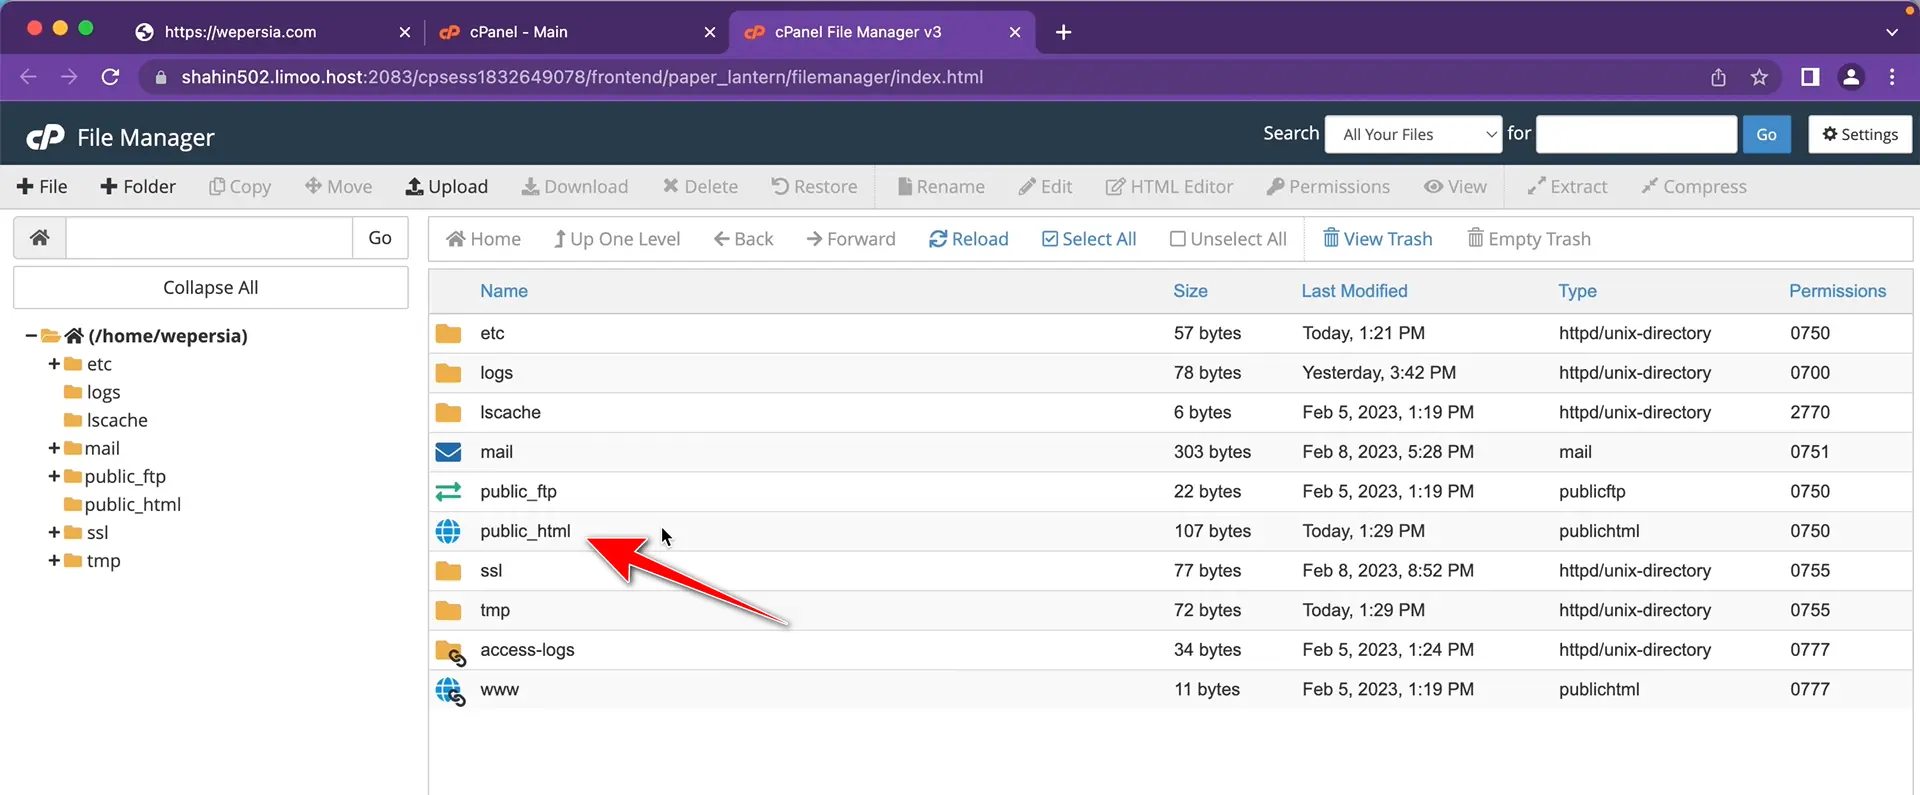This screenshot has height=795, width=1920.
Task: Click the Move toolbar item
Action: tap(338, 187)
